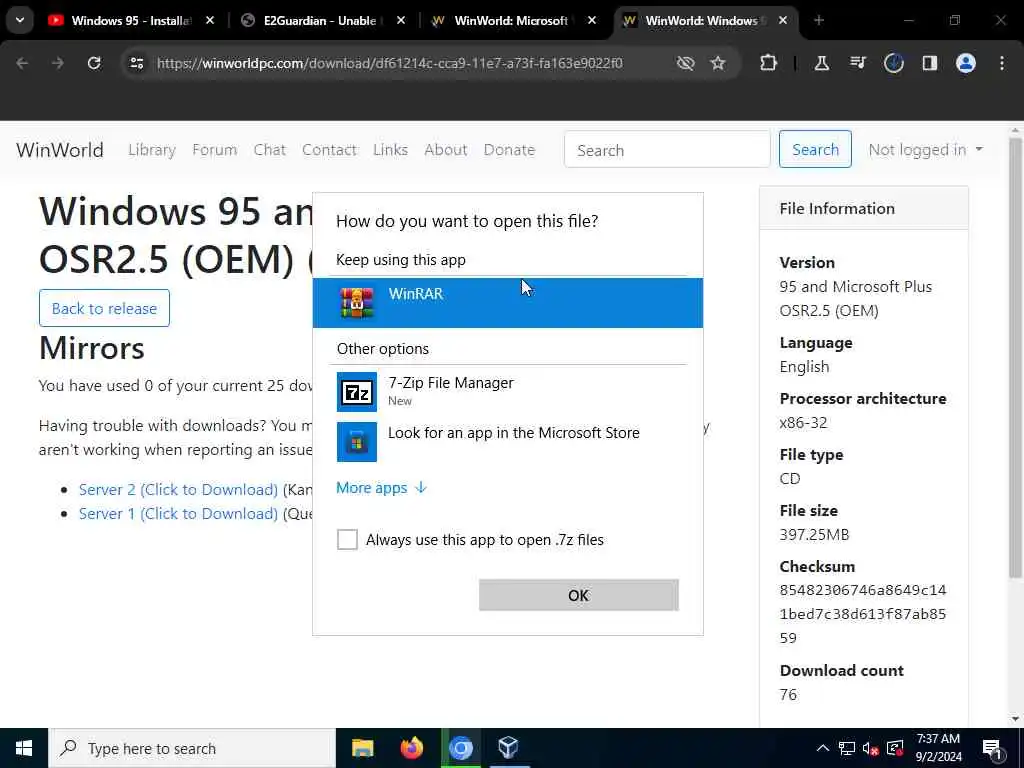This screenshot has width=1024, height=768.
Task: Click the network tray icon
Action: pyautogui.click(x=847, y=748)
